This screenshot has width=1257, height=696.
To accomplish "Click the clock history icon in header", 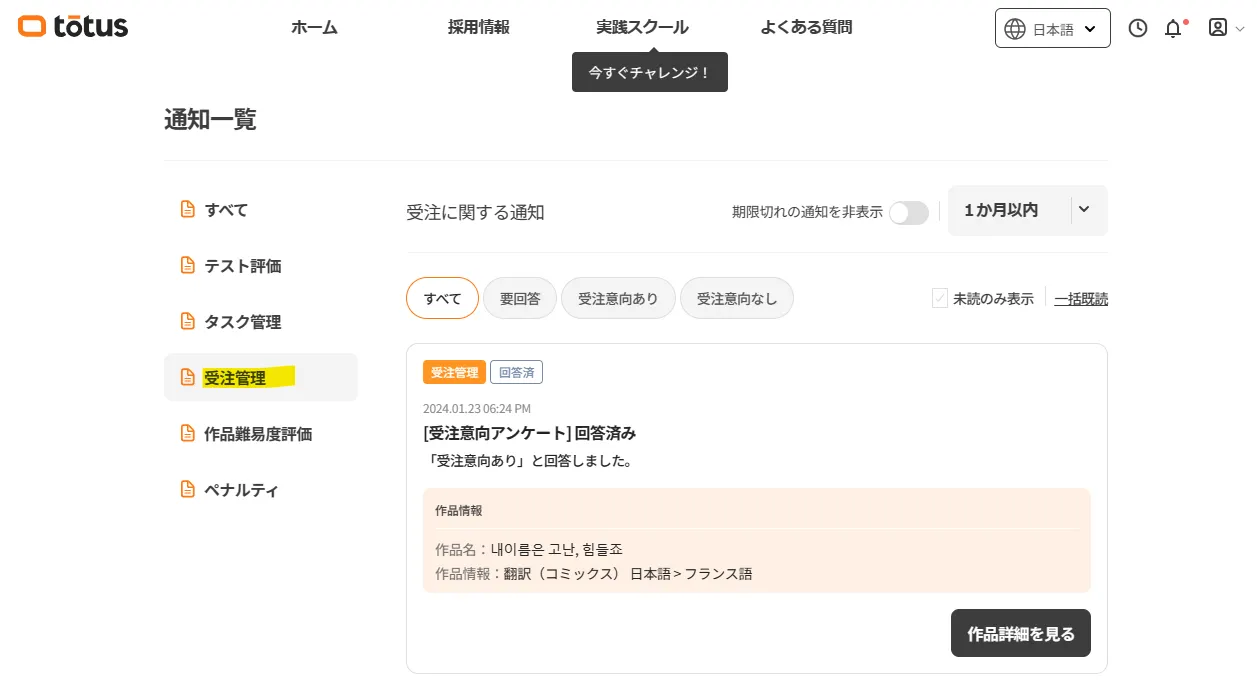I will (1137, 28).
